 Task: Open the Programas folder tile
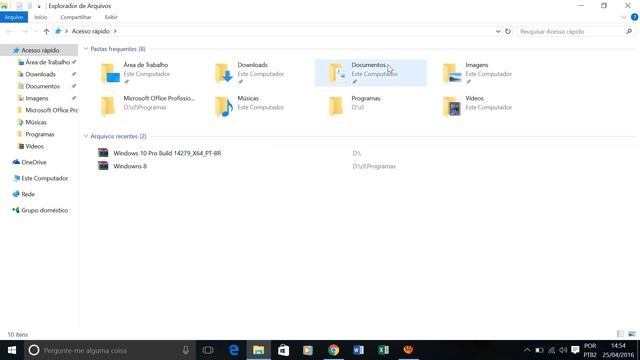[371, 106]
